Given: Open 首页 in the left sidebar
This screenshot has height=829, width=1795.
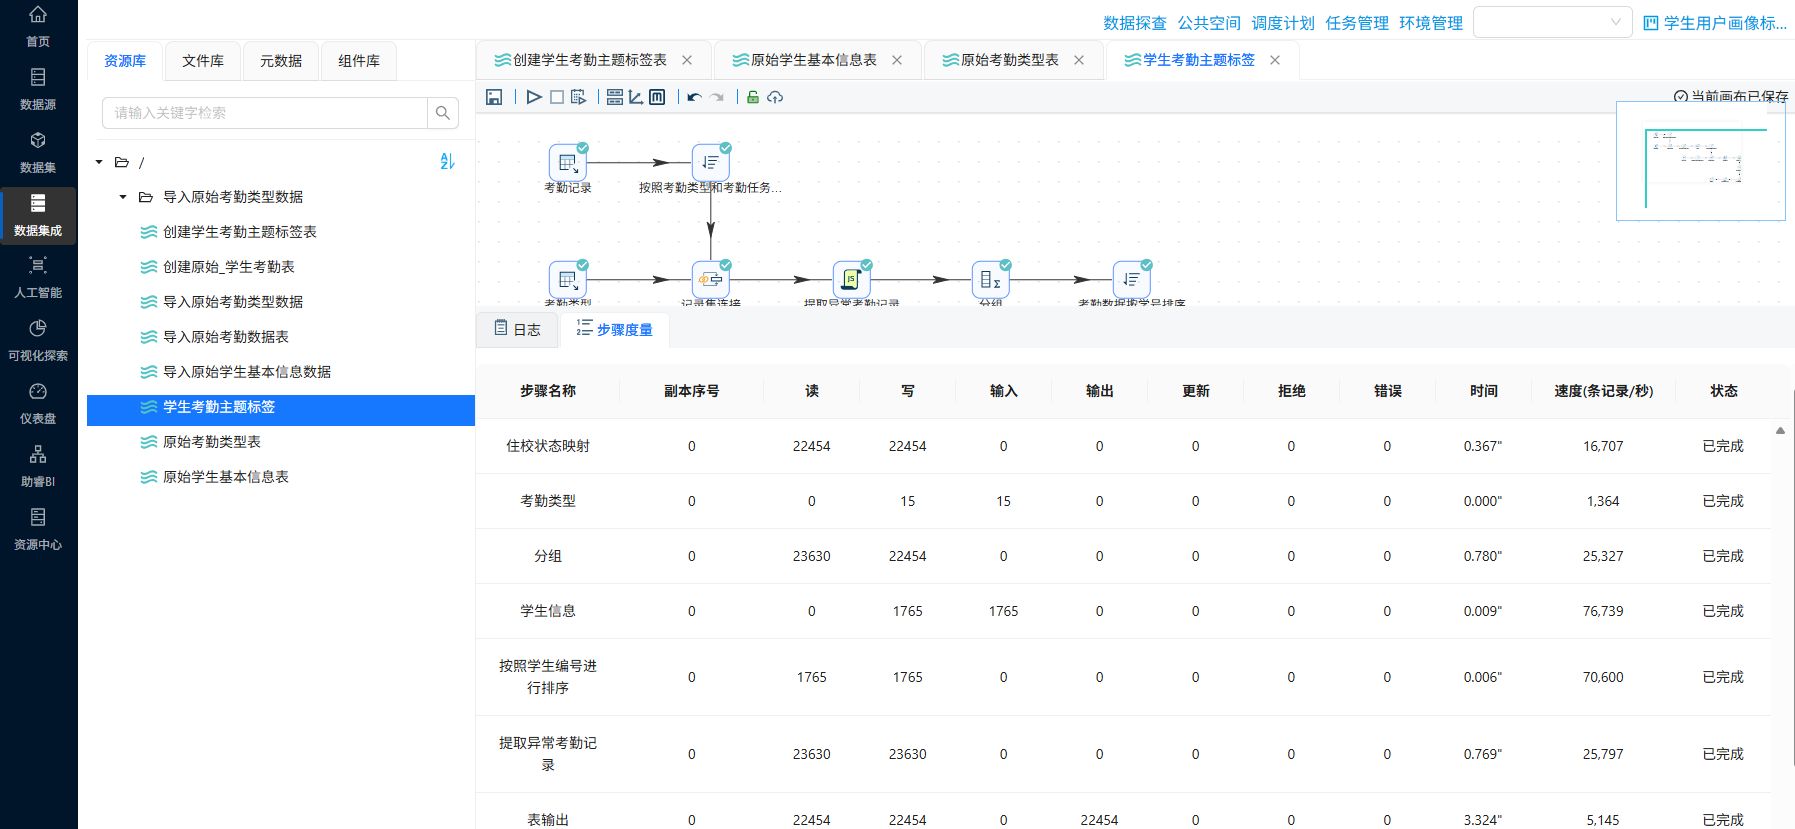Looking at the screenshot, I should coord(38,26).
